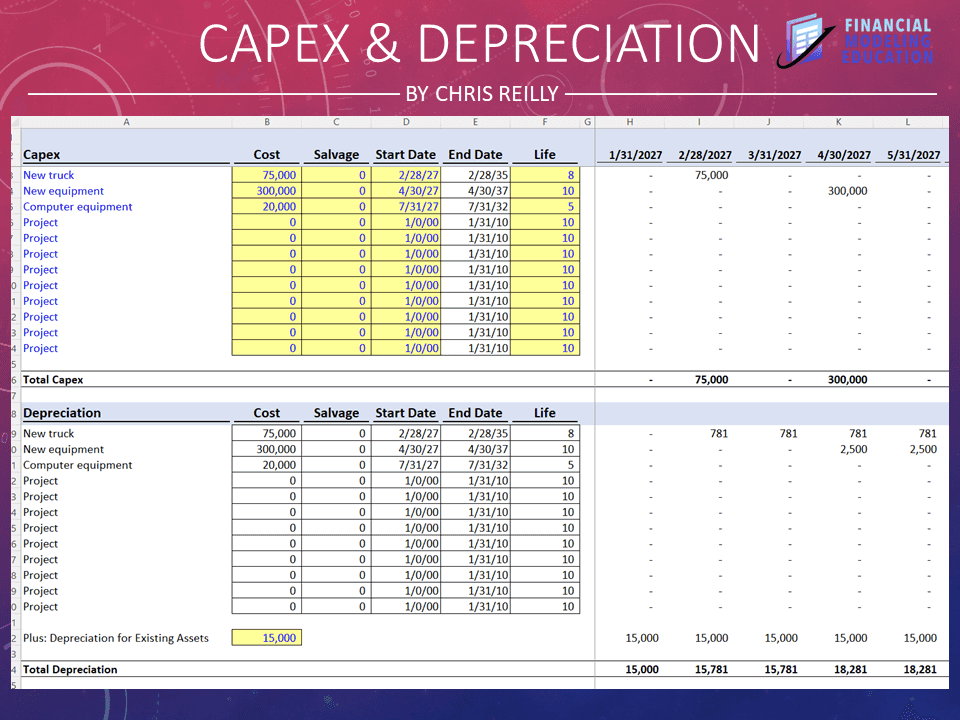This screenshot has height=720, width=960.
Task: Click the Depreciation section heading
Action: pyautogui.click(x=62, y=413)
